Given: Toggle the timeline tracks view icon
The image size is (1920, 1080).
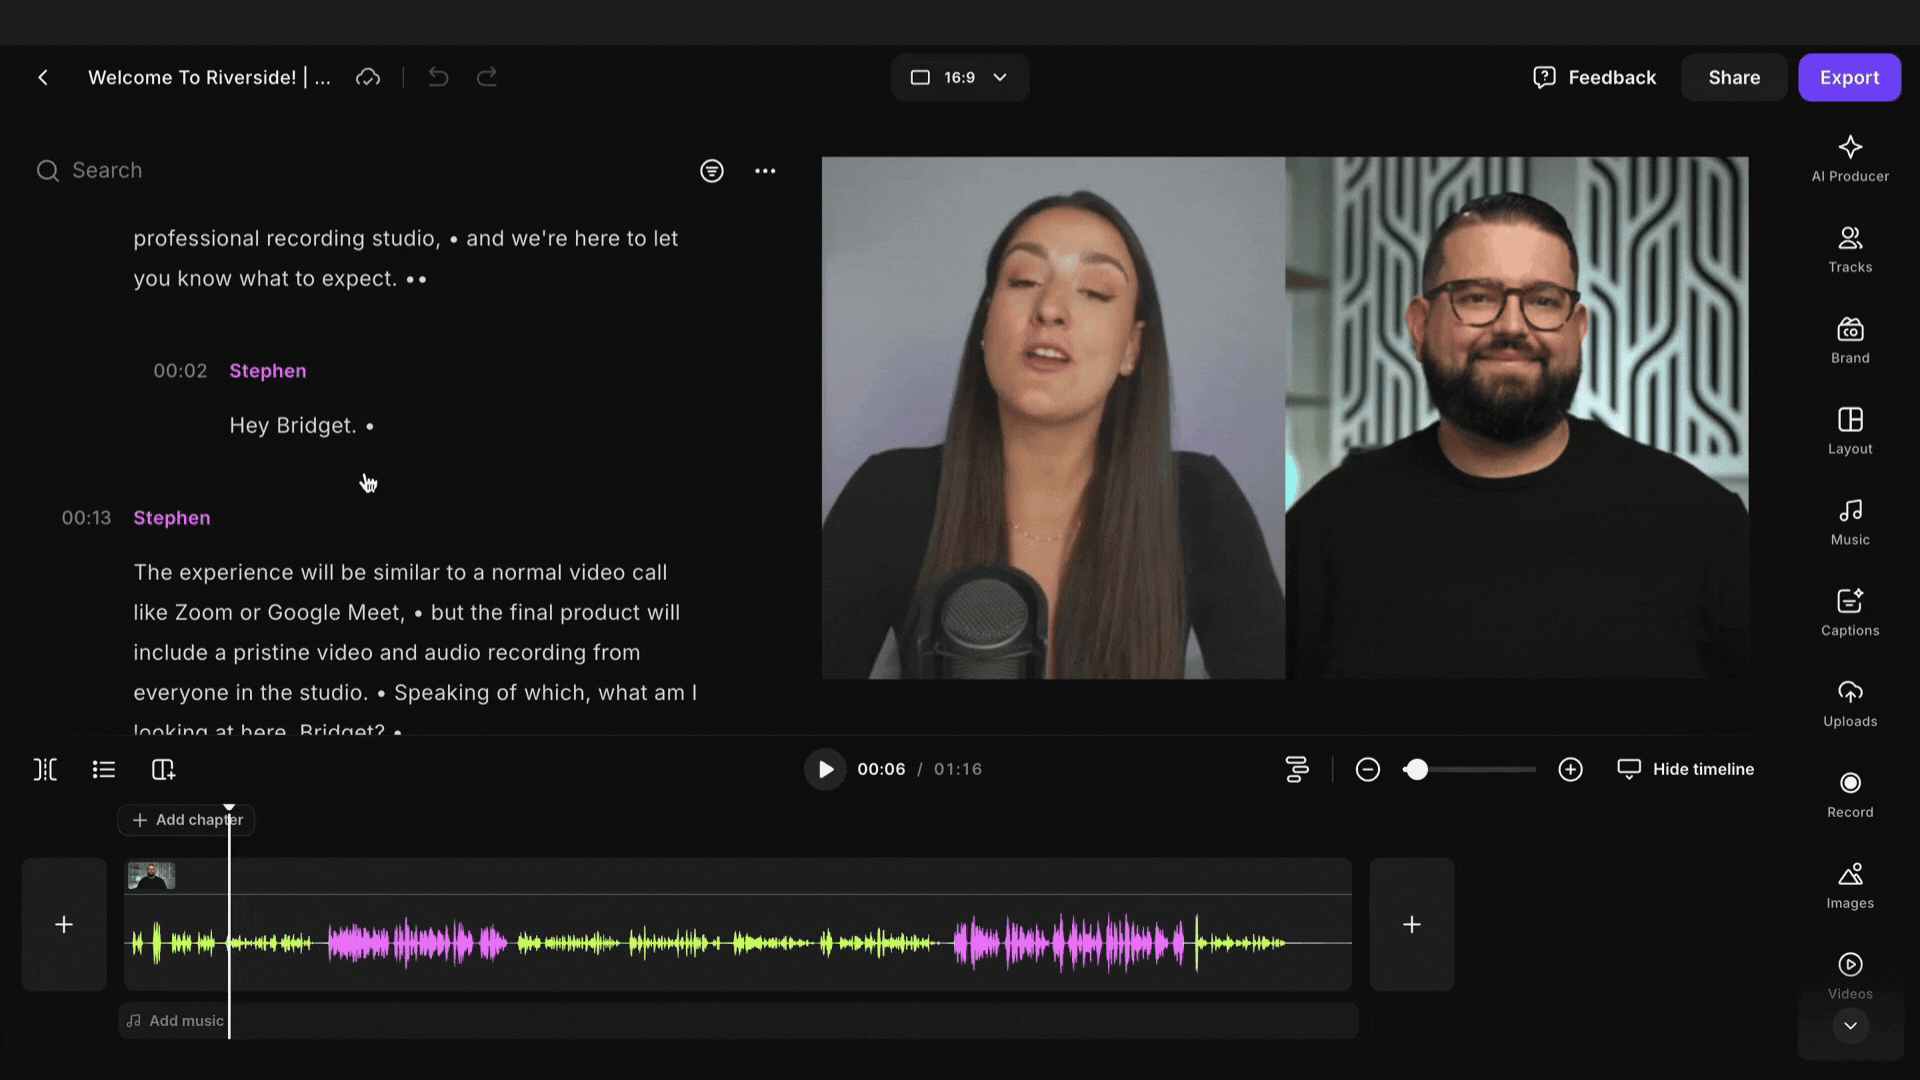Looking at the screenshot, I should pos(1297,769).
